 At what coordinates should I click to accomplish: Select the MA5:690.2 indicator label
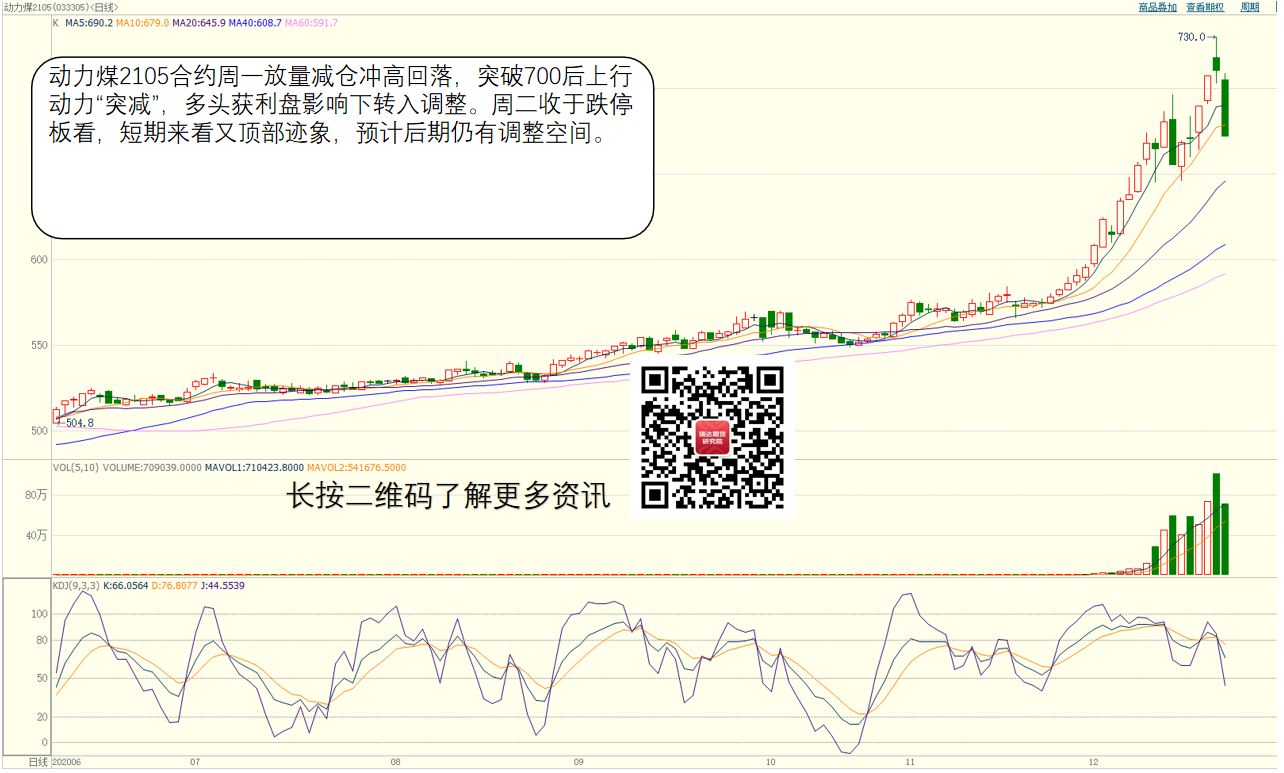[x=89, y=22]
